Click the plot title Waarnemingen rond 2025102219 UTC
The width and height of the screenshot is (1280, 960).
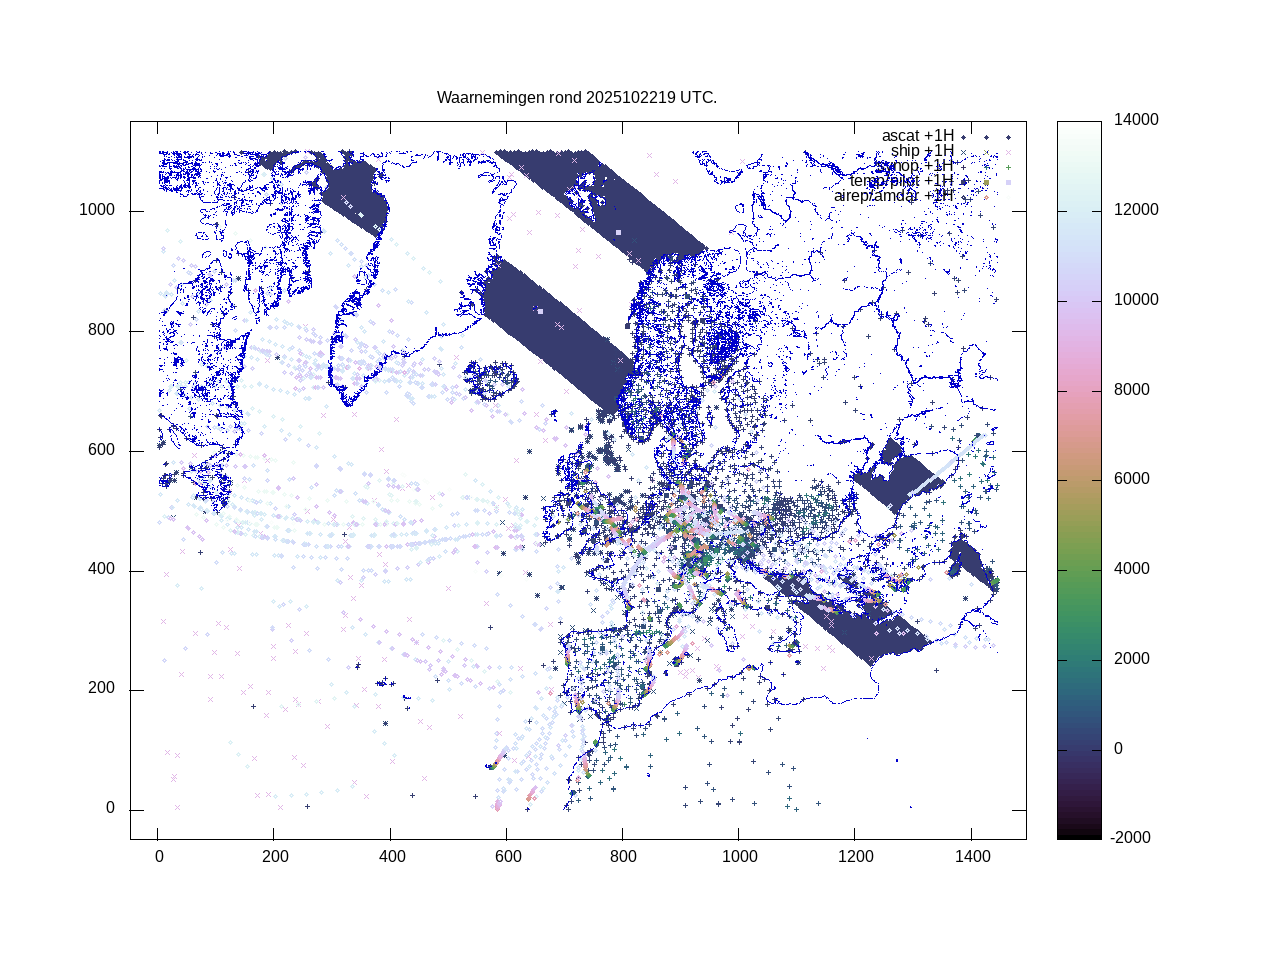pyautogui.click(x=577, y=98)
